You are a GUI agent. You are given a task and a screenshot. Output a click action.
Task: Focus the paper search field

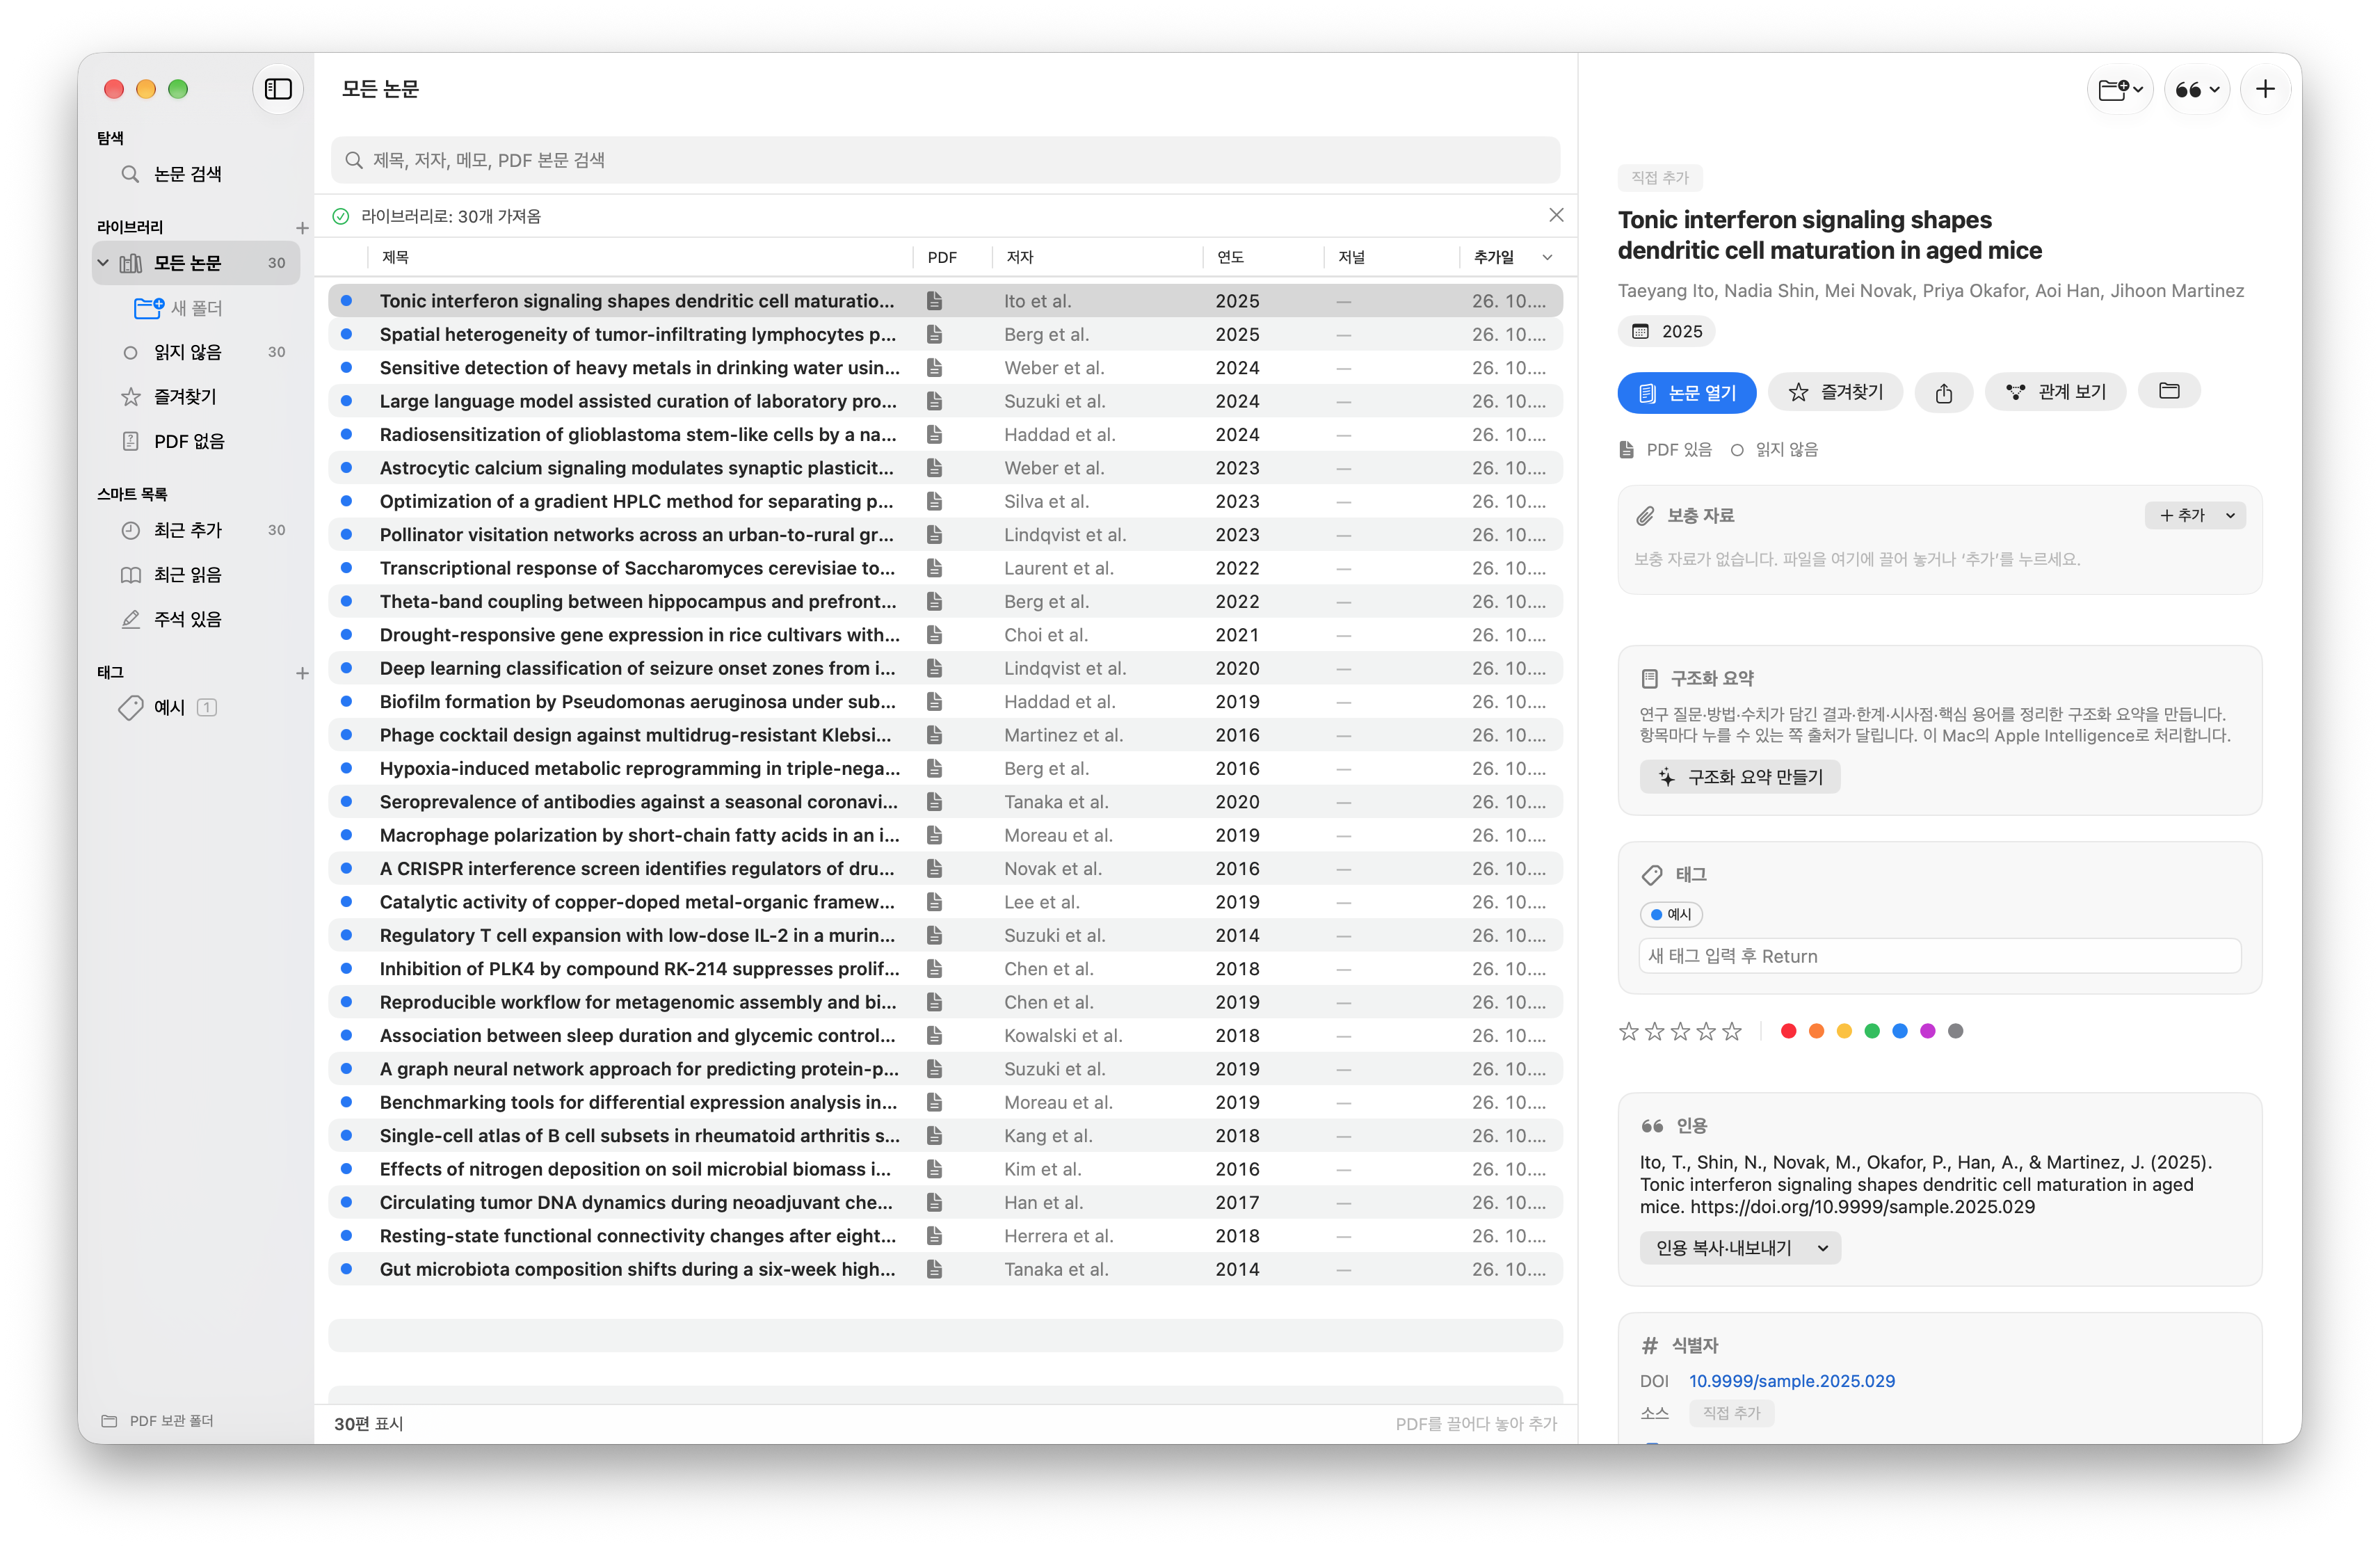coord(945,160)
